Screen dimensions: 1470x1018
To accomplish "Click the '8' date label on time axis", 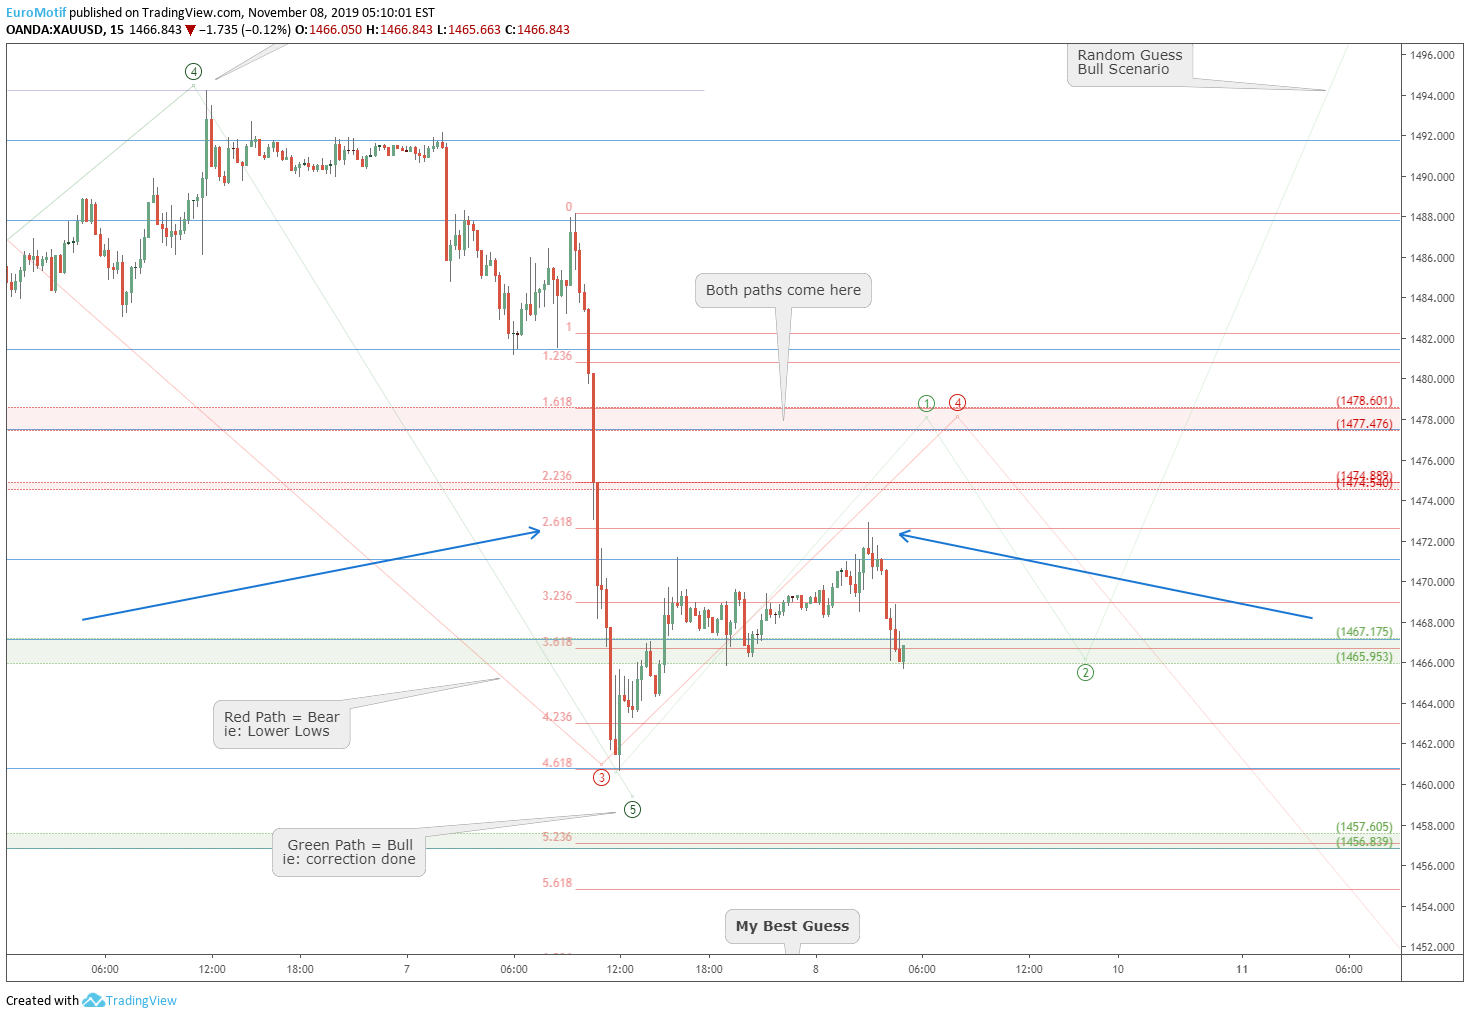I will [816, 969].
